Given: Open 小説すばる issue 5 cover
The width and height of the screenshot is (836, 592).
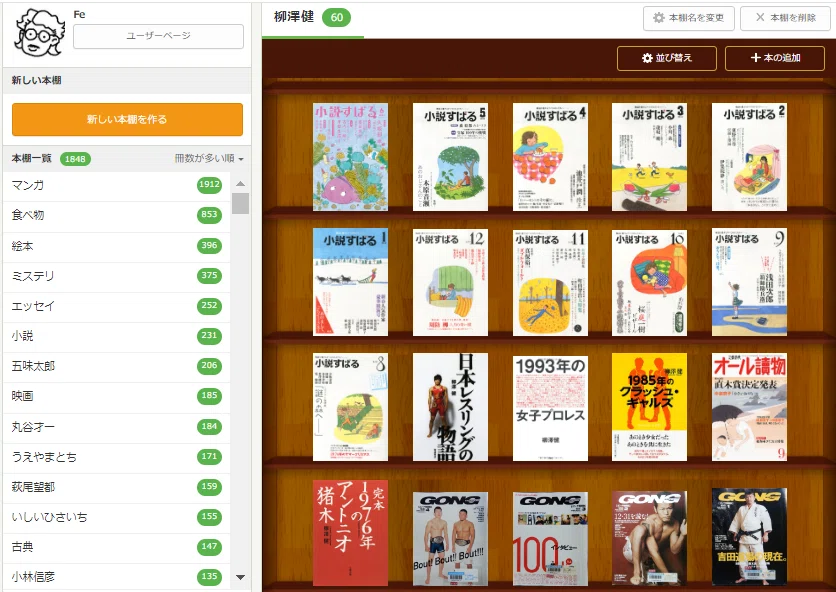Looking at the screenshot, I should click(x=450, y=157).
